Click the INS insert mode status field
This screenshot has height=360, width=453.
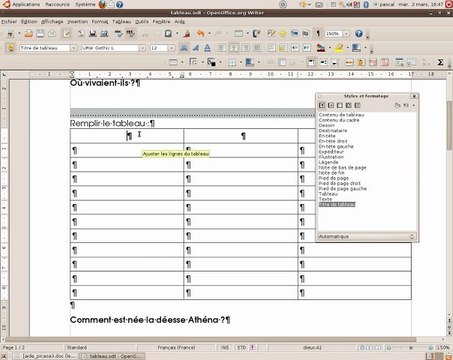[225, 347]
